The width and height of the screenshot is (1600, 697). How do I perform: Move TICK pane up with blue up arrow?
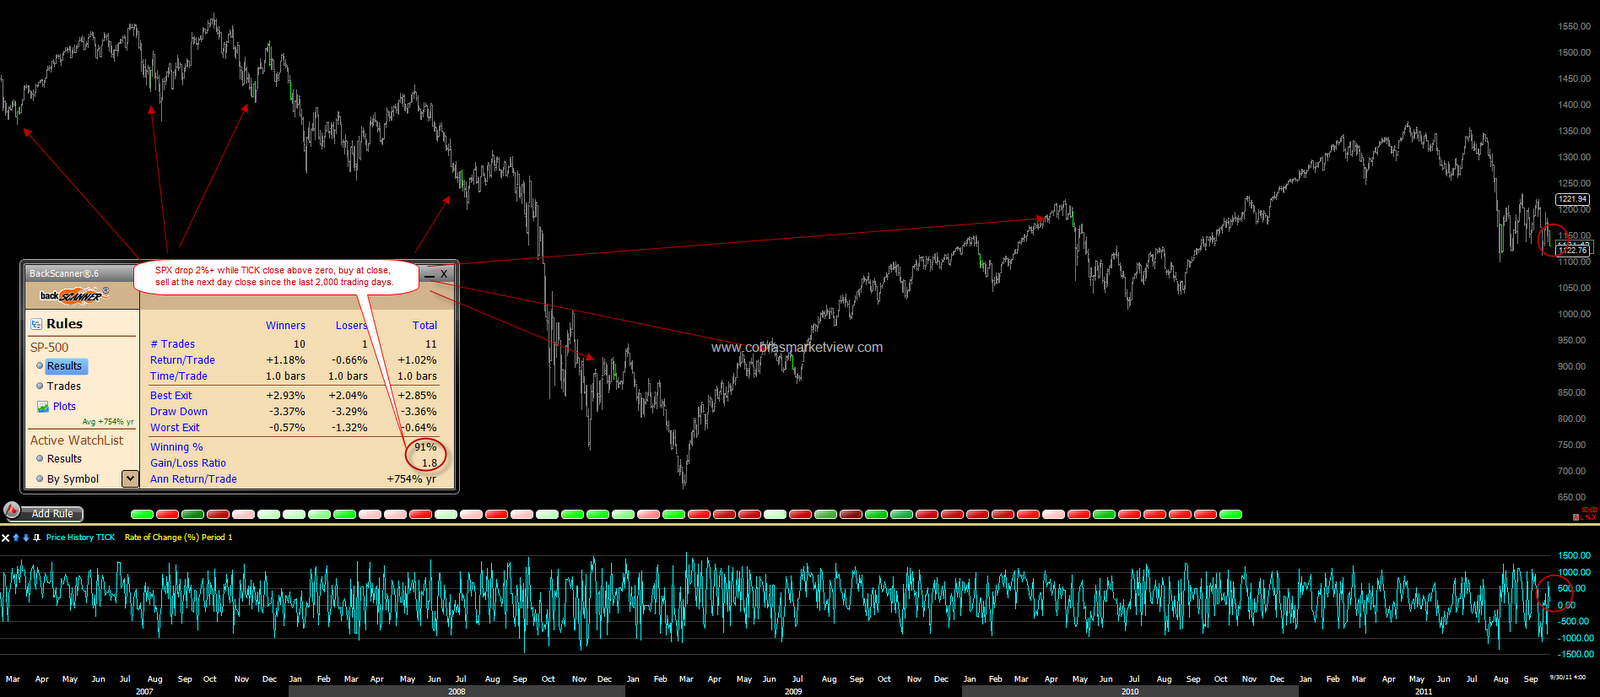[16, 538]
